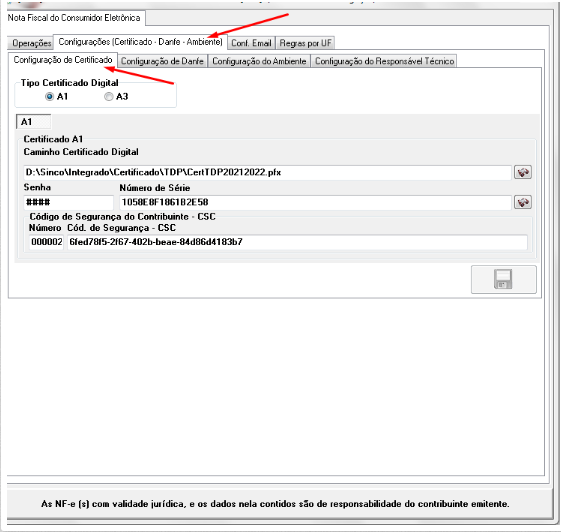561x532 pixels.
Task: Click the Nota Fiscal do Consumidor Eletrônica tab
Action: [x=74, y=18]
